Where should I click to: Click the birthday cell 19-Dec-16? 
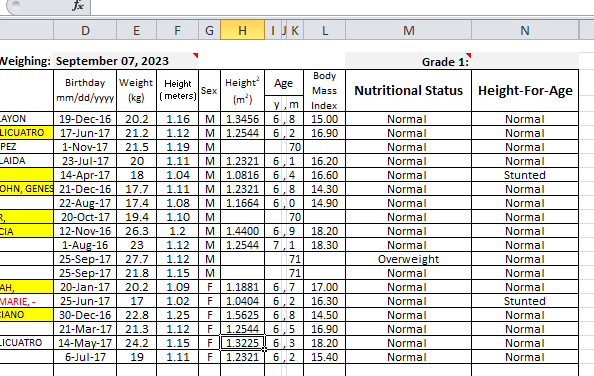(x=85, y=119)
